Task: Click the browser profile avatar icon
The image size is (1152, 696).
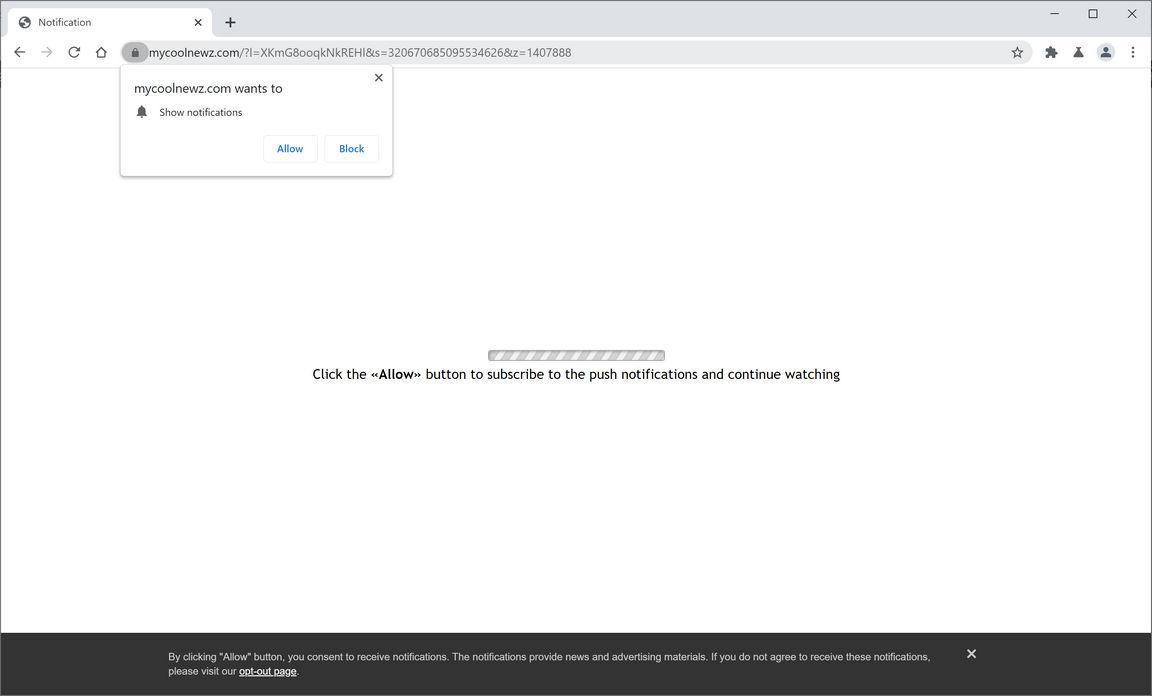Action: pos(1106,52)
